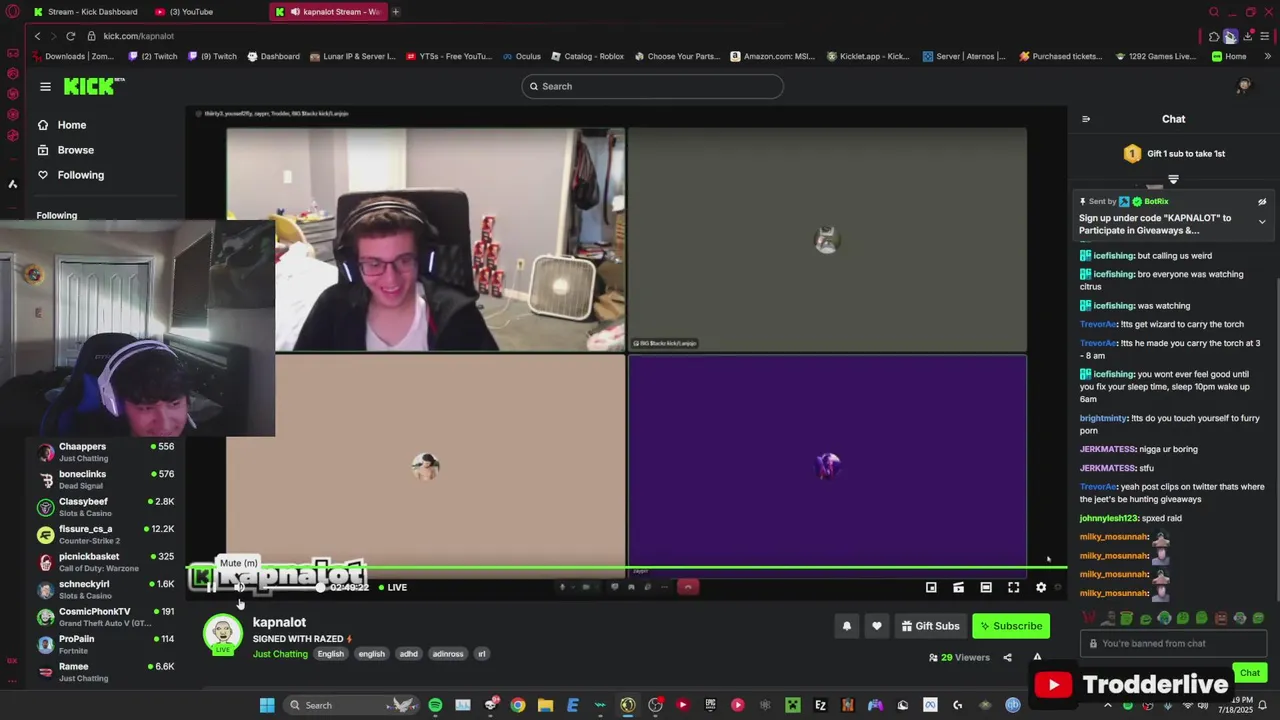Screen dimensions: 1280x720
Task: Open CosmicPhonkTV channel in sidebar
Action: pos(105,617)
